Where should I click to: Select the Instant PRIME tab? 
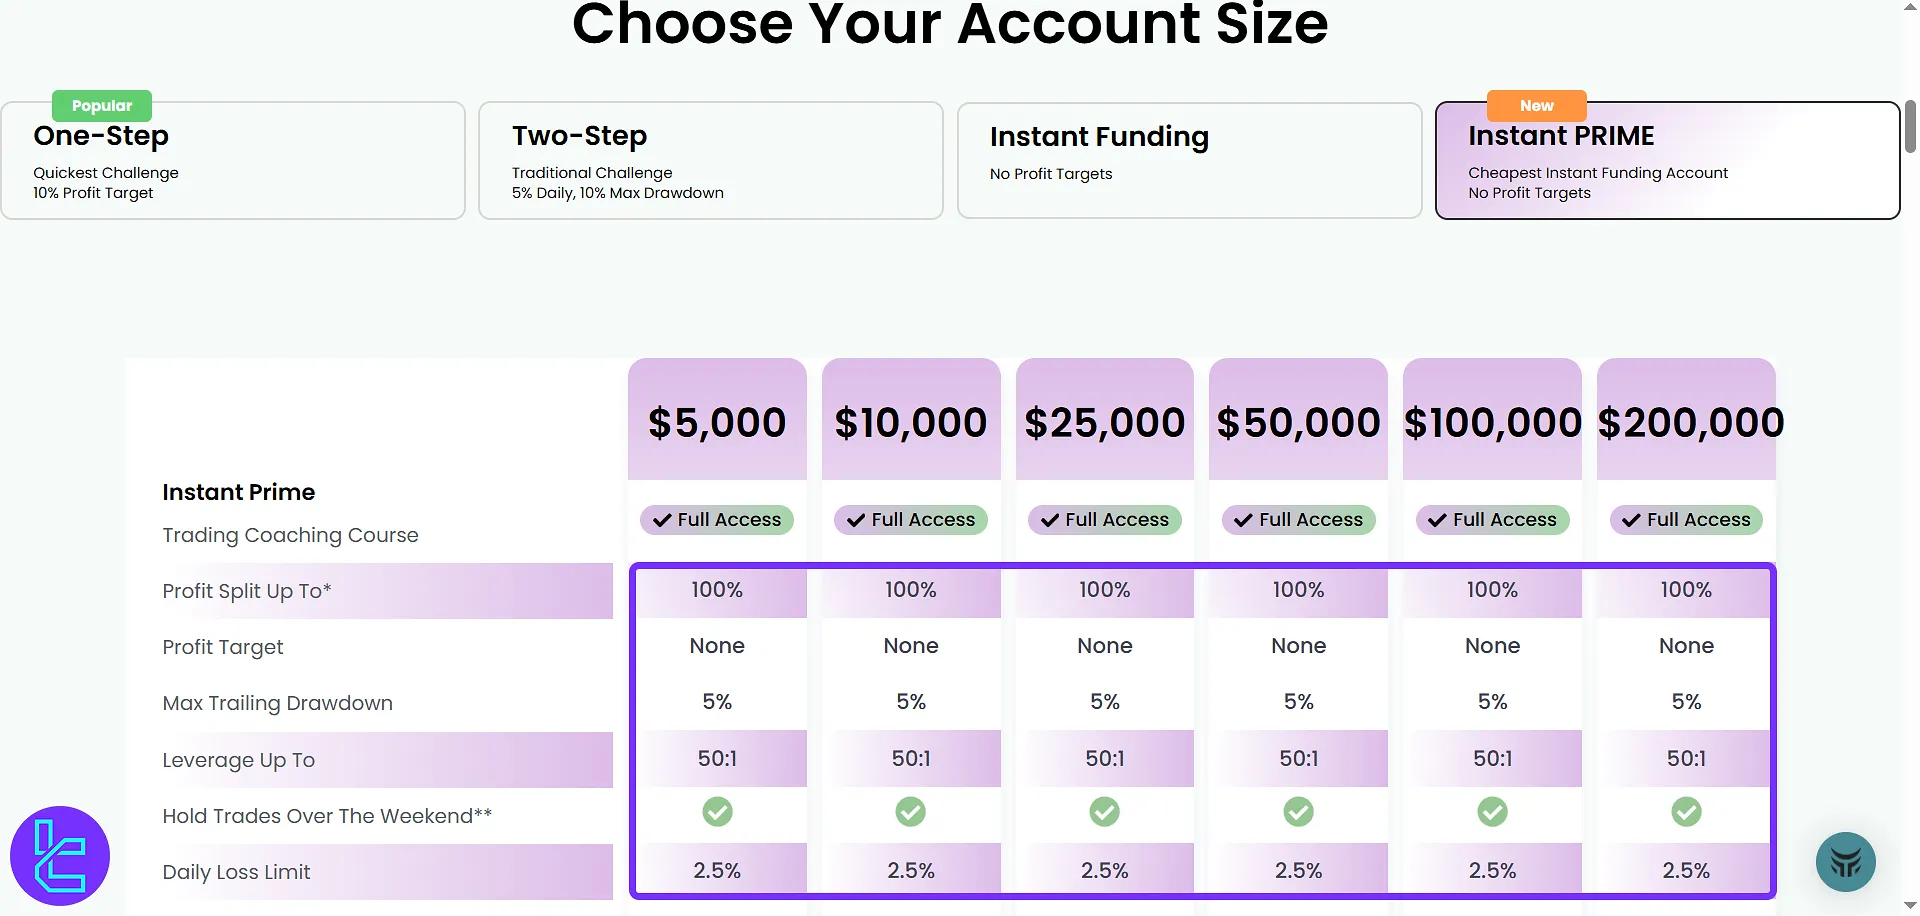[1667, 161]
